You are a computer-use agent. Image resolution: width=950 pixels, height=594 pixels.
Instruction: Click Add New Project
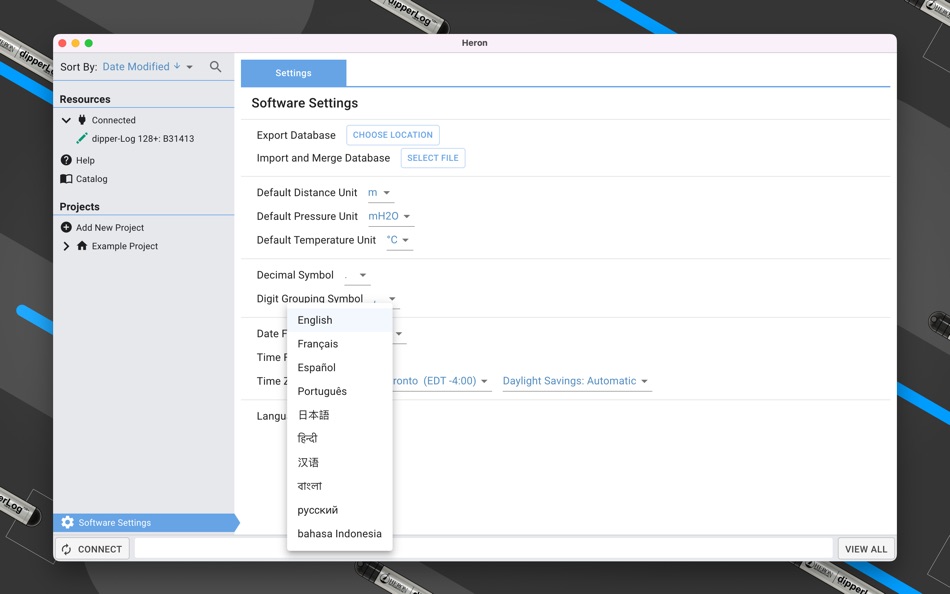pos(110,227)
